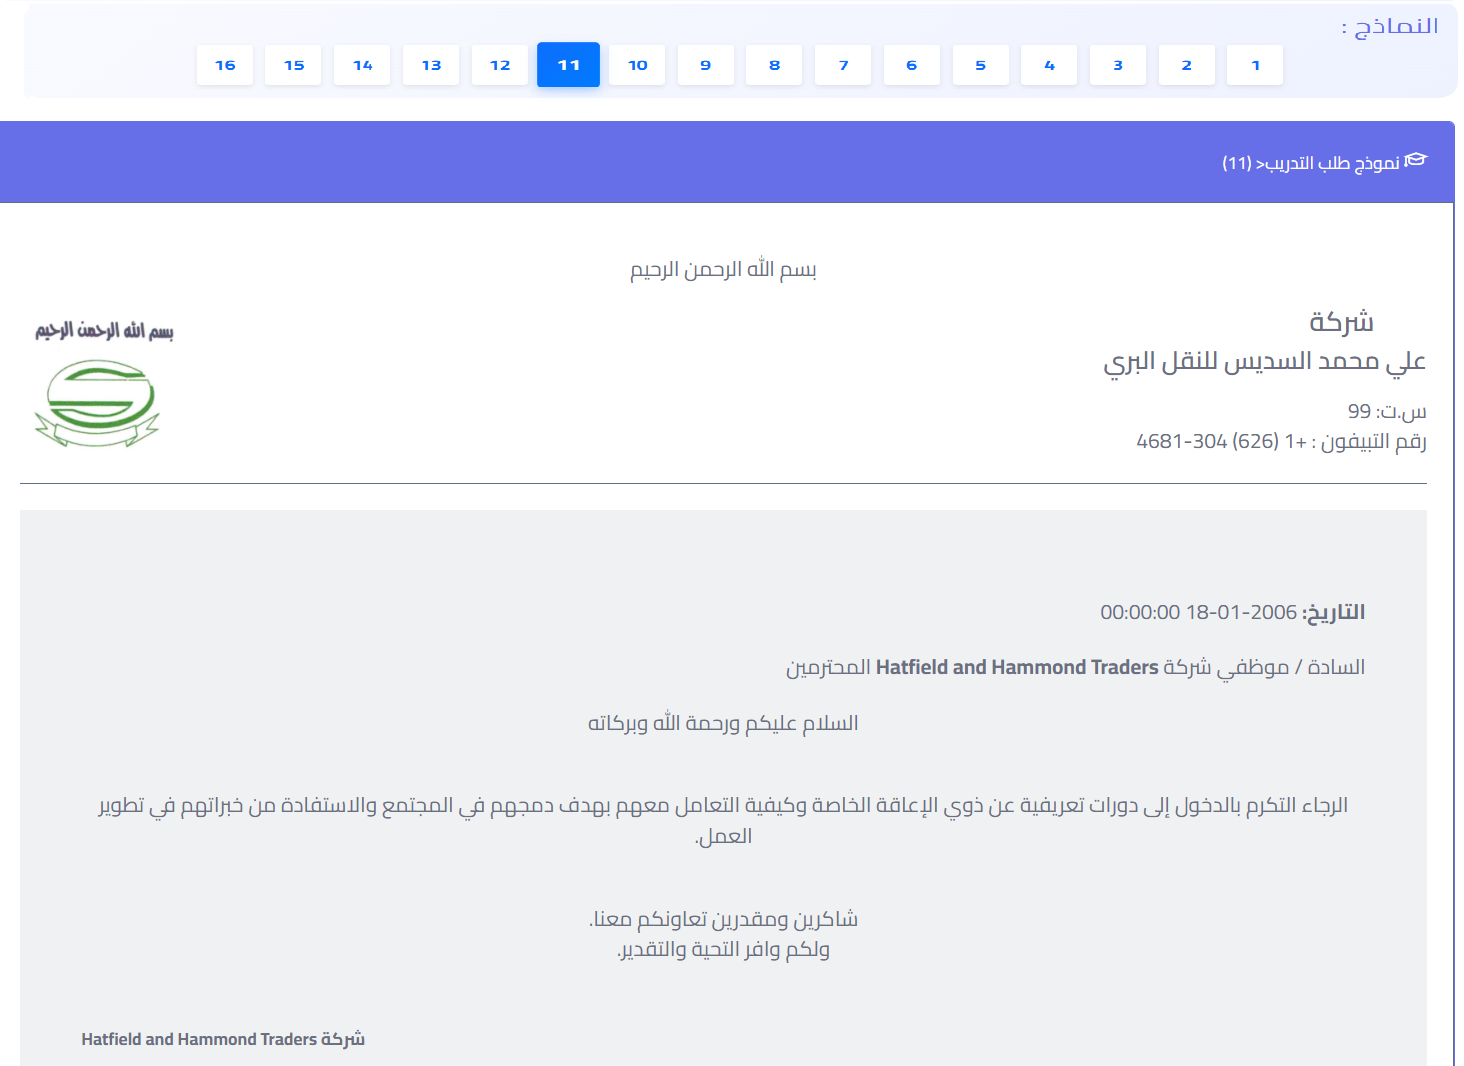Select form number 9
1464x1066 pixels.
coord(705,65)
